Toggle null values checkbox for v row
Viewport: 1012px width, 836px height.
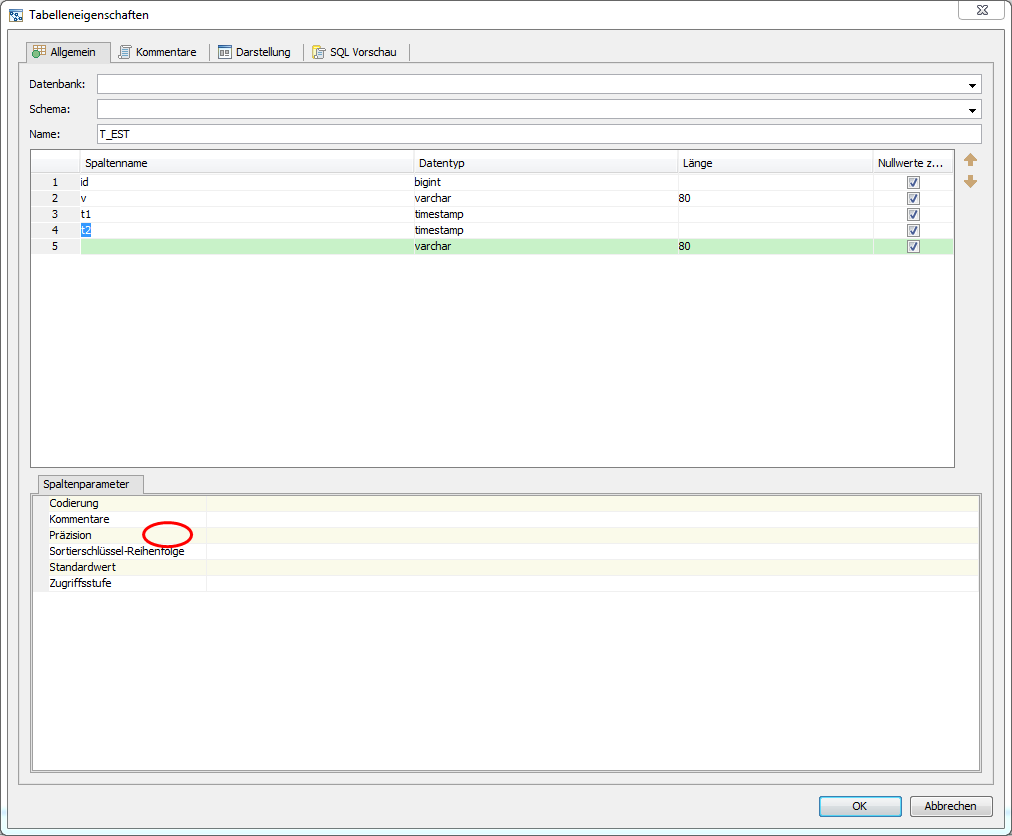[x=913, y=198]
